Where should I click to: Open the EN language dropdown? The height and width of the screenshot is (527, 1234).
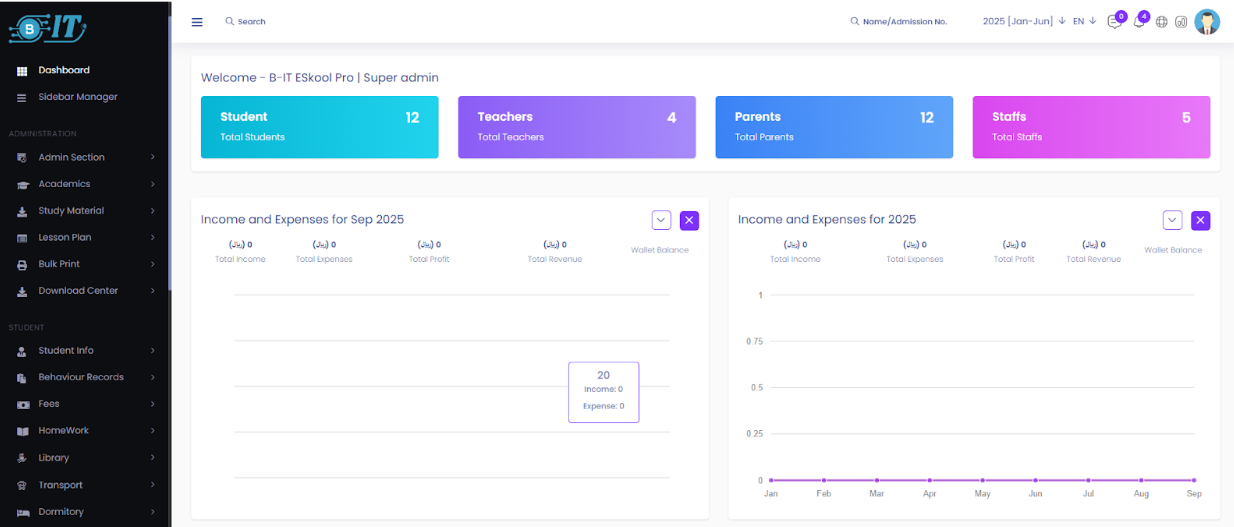1084,21
